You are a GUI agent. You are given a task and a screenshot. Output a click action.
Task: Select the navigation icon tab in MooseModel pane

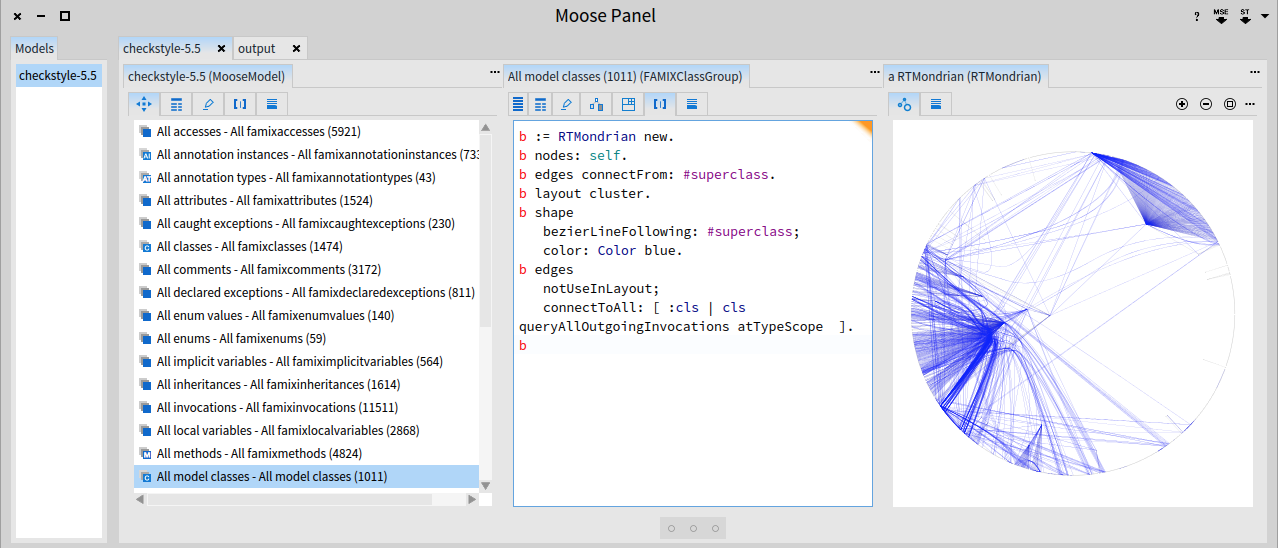(144, 104)
